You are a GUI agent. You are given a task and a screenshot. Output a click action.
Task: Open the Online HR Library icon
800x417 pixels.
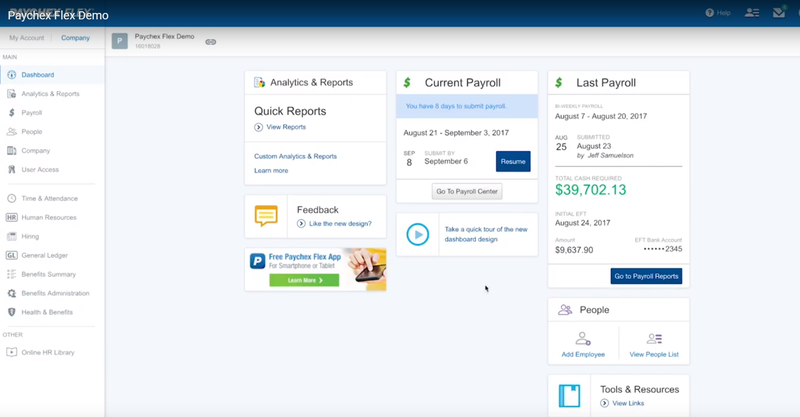(11, 352)
